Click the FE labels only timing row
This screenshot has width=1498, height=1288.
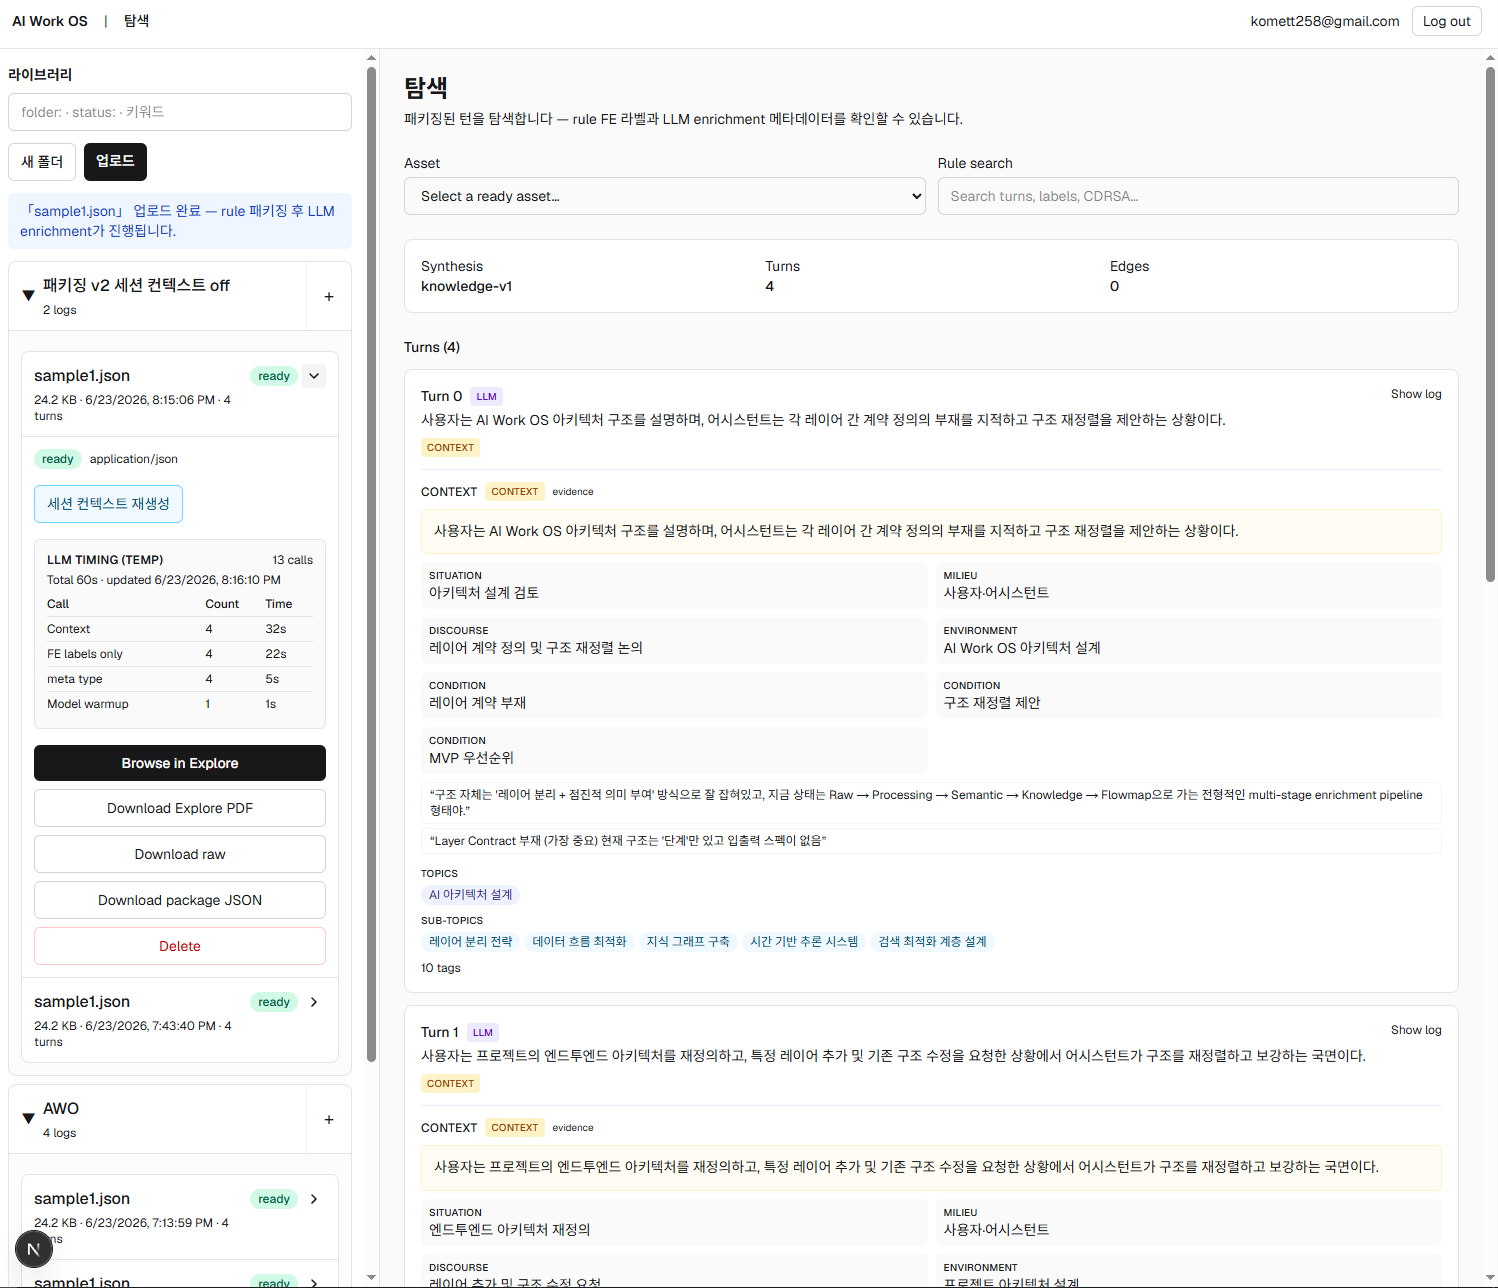(180, 654)
